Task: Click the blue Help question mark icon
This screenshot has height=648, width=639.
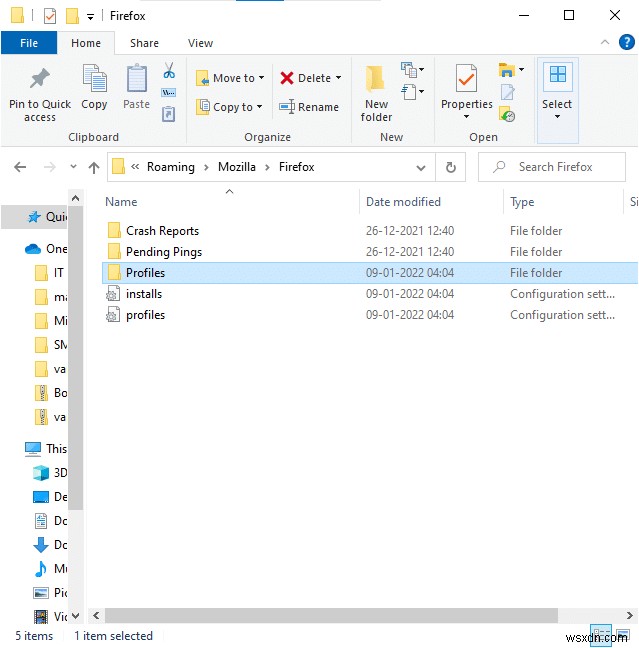Action: [x=627, y=42]
